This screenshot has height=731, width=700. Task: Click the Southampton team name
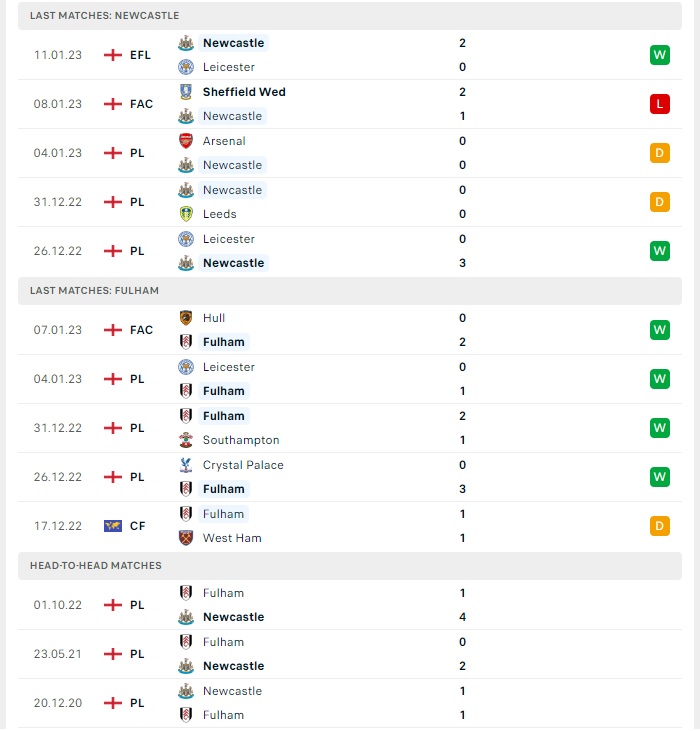(x=241, y=440)
